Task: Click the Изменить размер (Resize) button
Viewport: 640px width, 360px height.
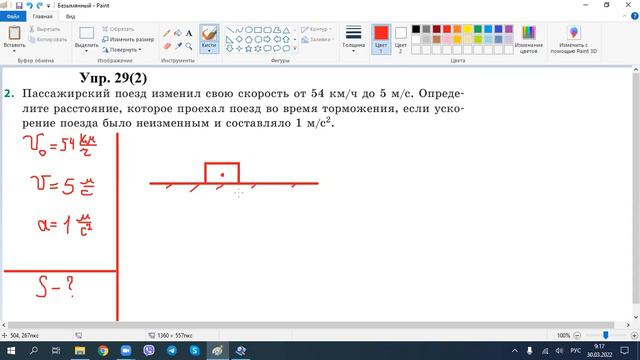Action: (x=128, y=40)
